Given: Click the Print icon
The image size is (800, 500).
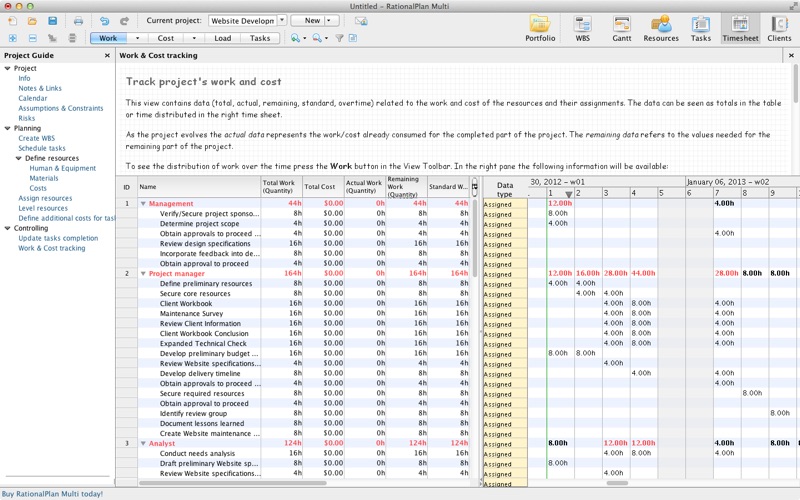Looking at the screenshot, I should pos(79,20).
